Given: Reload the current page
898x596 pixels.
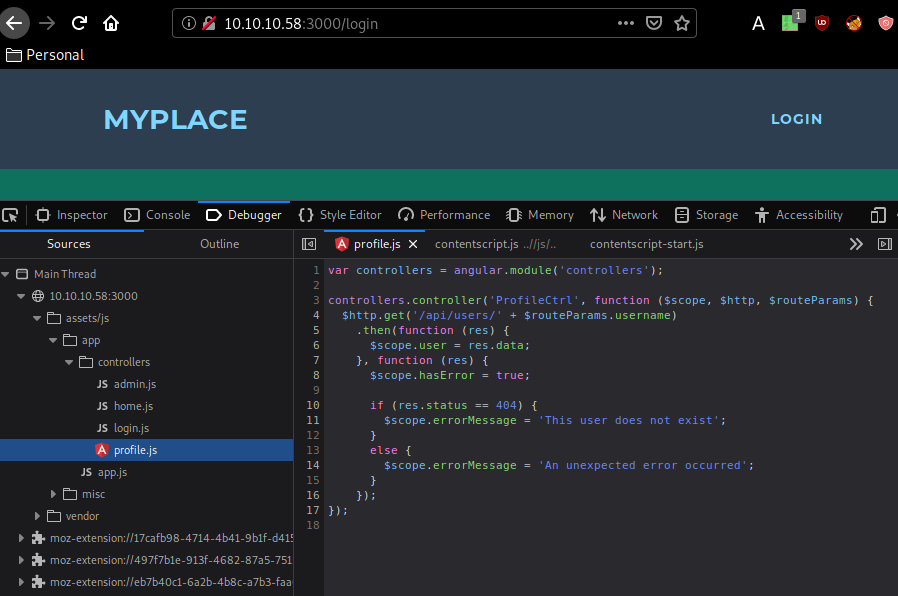Looking at the screenshot, I should pos(79,22).
